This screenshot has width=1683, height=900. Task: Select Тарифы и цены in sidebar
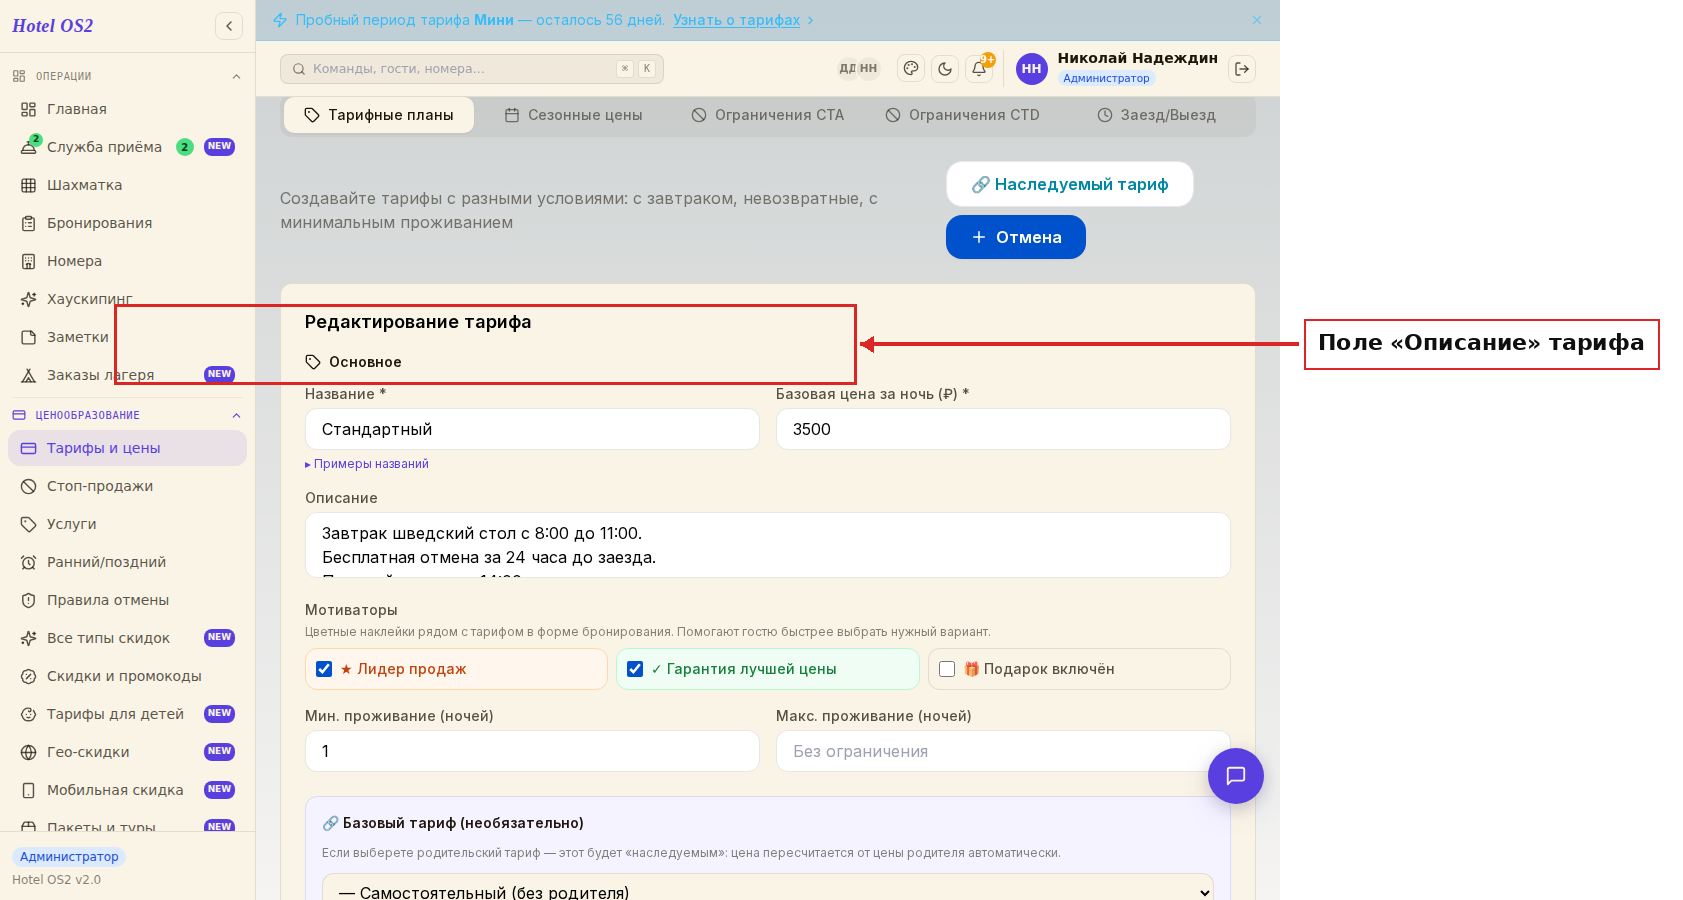pyautogui.click(x=127, y=448)
